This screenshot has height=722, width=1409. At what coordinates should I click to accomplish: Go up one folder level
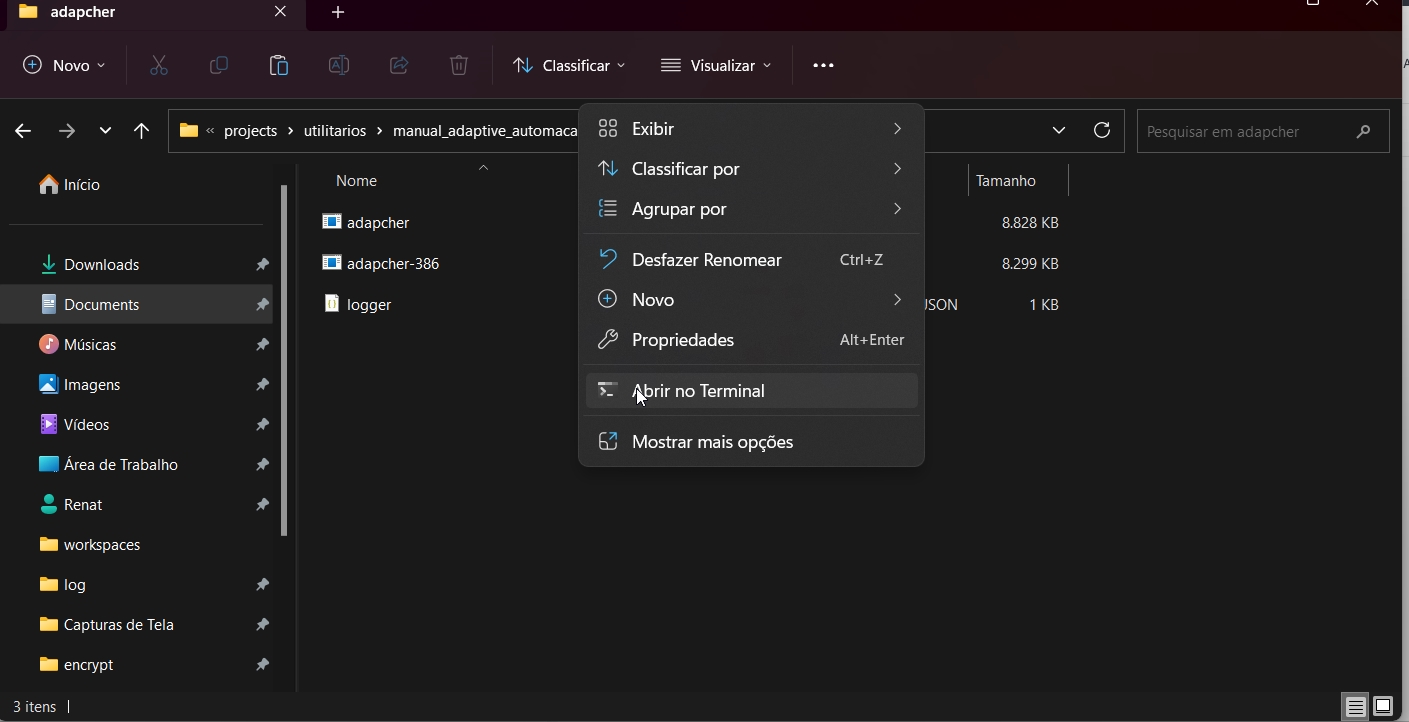point(141,131)
